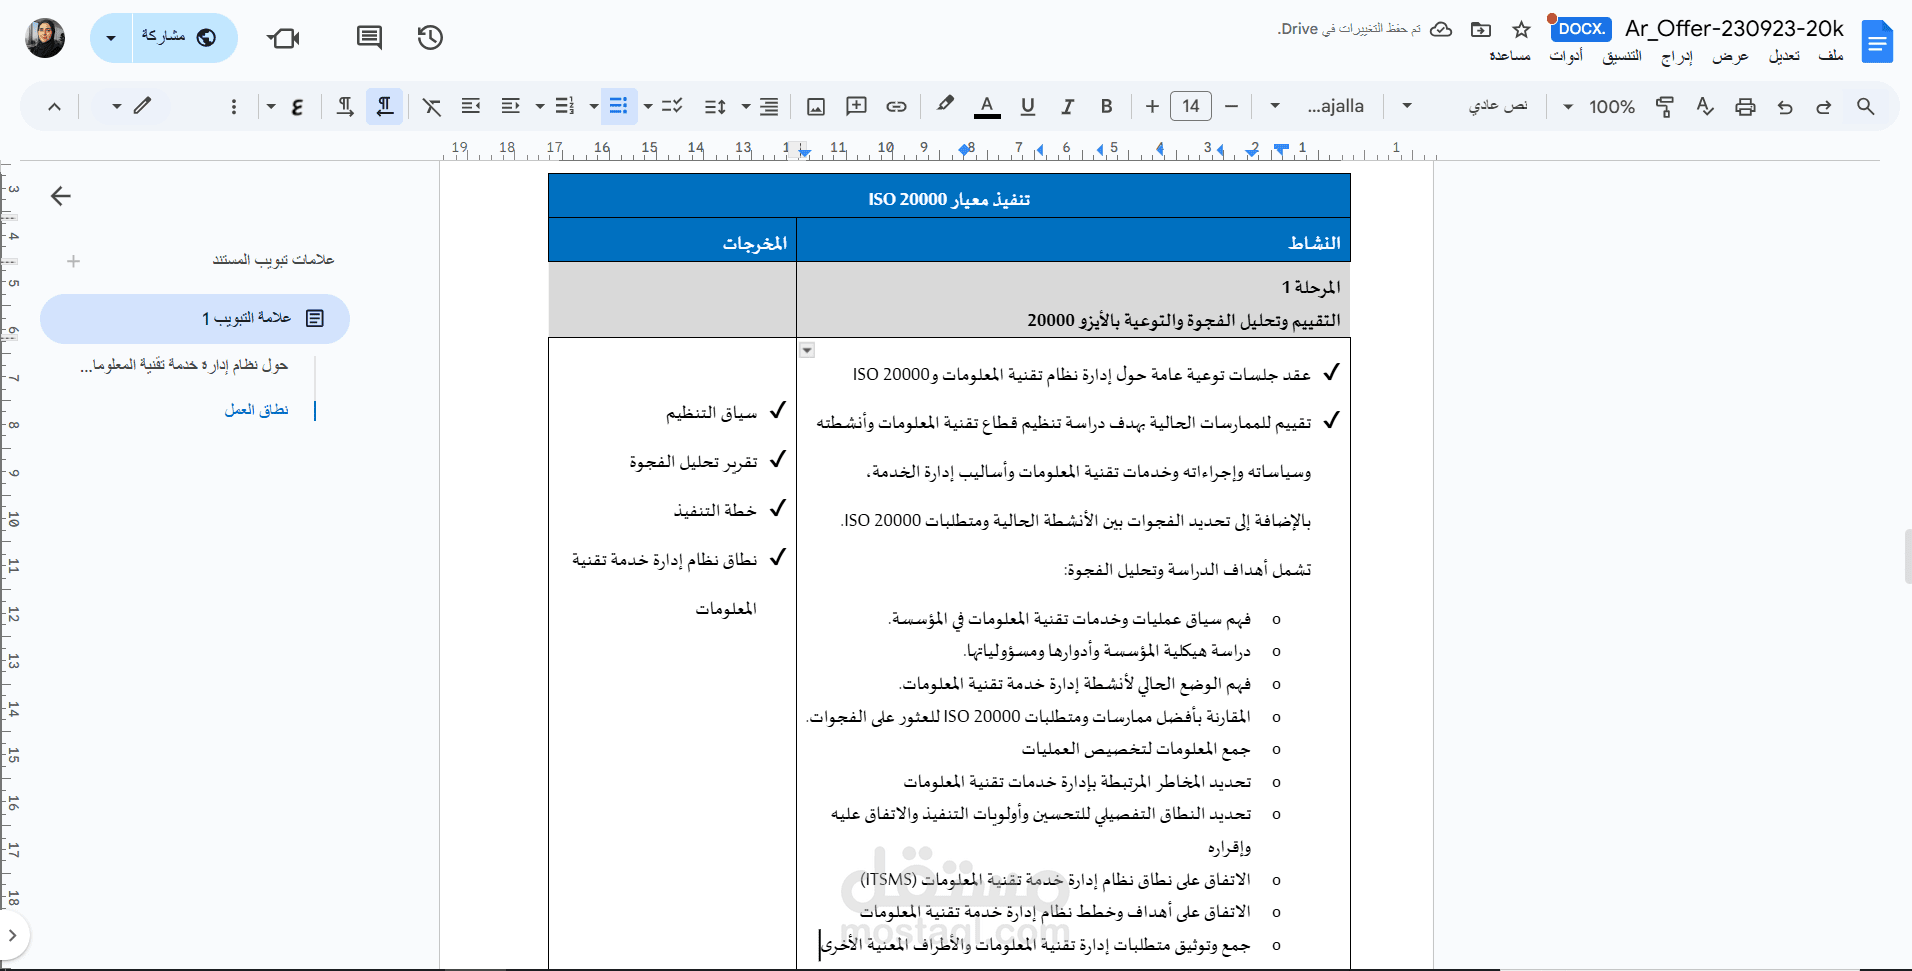The height and width of the screenshot is (971, 1912).
Task: Click the مشاركة share button
Action: point(185,38)
